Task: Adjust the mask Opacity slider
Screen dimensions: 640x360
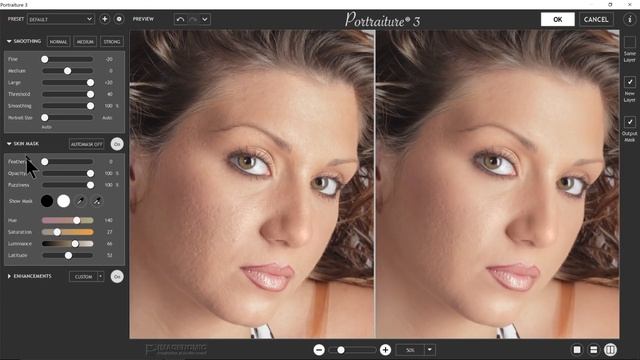Action: point(68,173)
